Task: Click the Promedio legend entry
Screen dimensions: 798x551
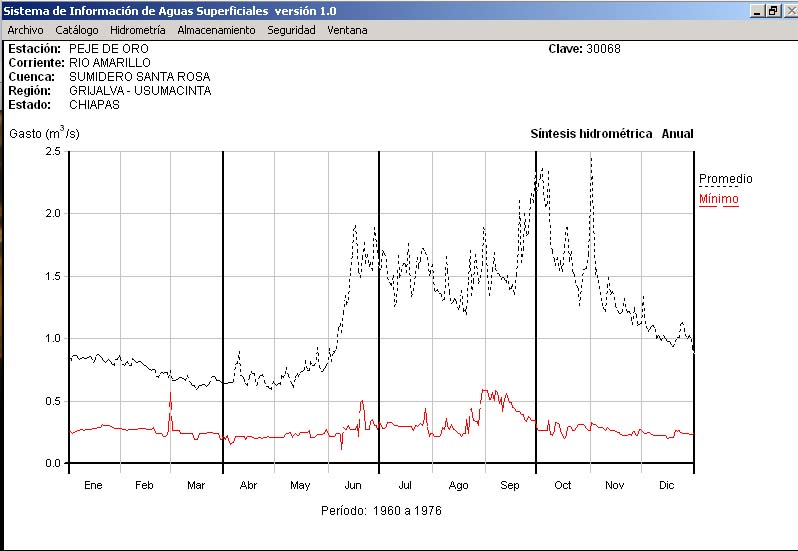Action: (725, 179)
